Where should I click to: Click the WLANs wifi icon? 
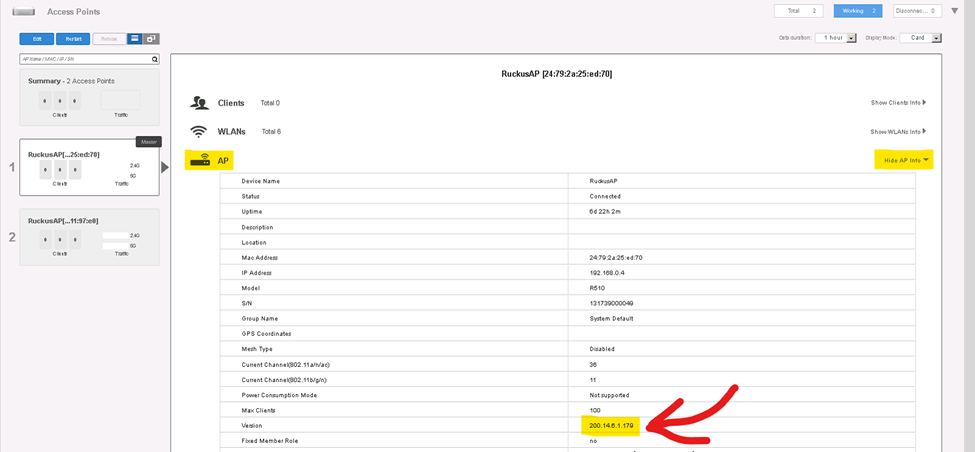point(198,132)
